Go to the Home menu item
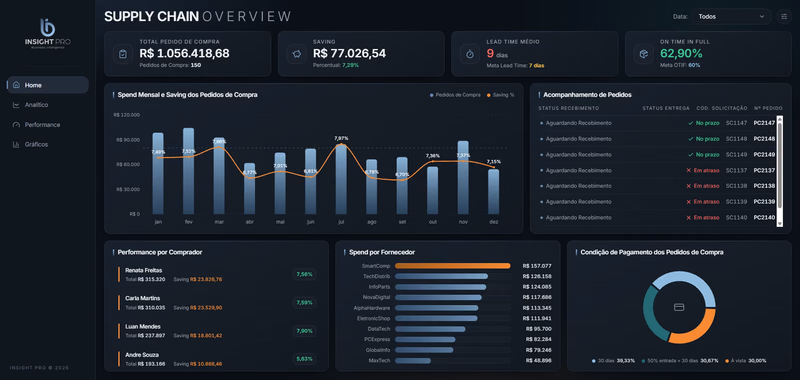The image size is (800, 380). [x=47, y=85]
